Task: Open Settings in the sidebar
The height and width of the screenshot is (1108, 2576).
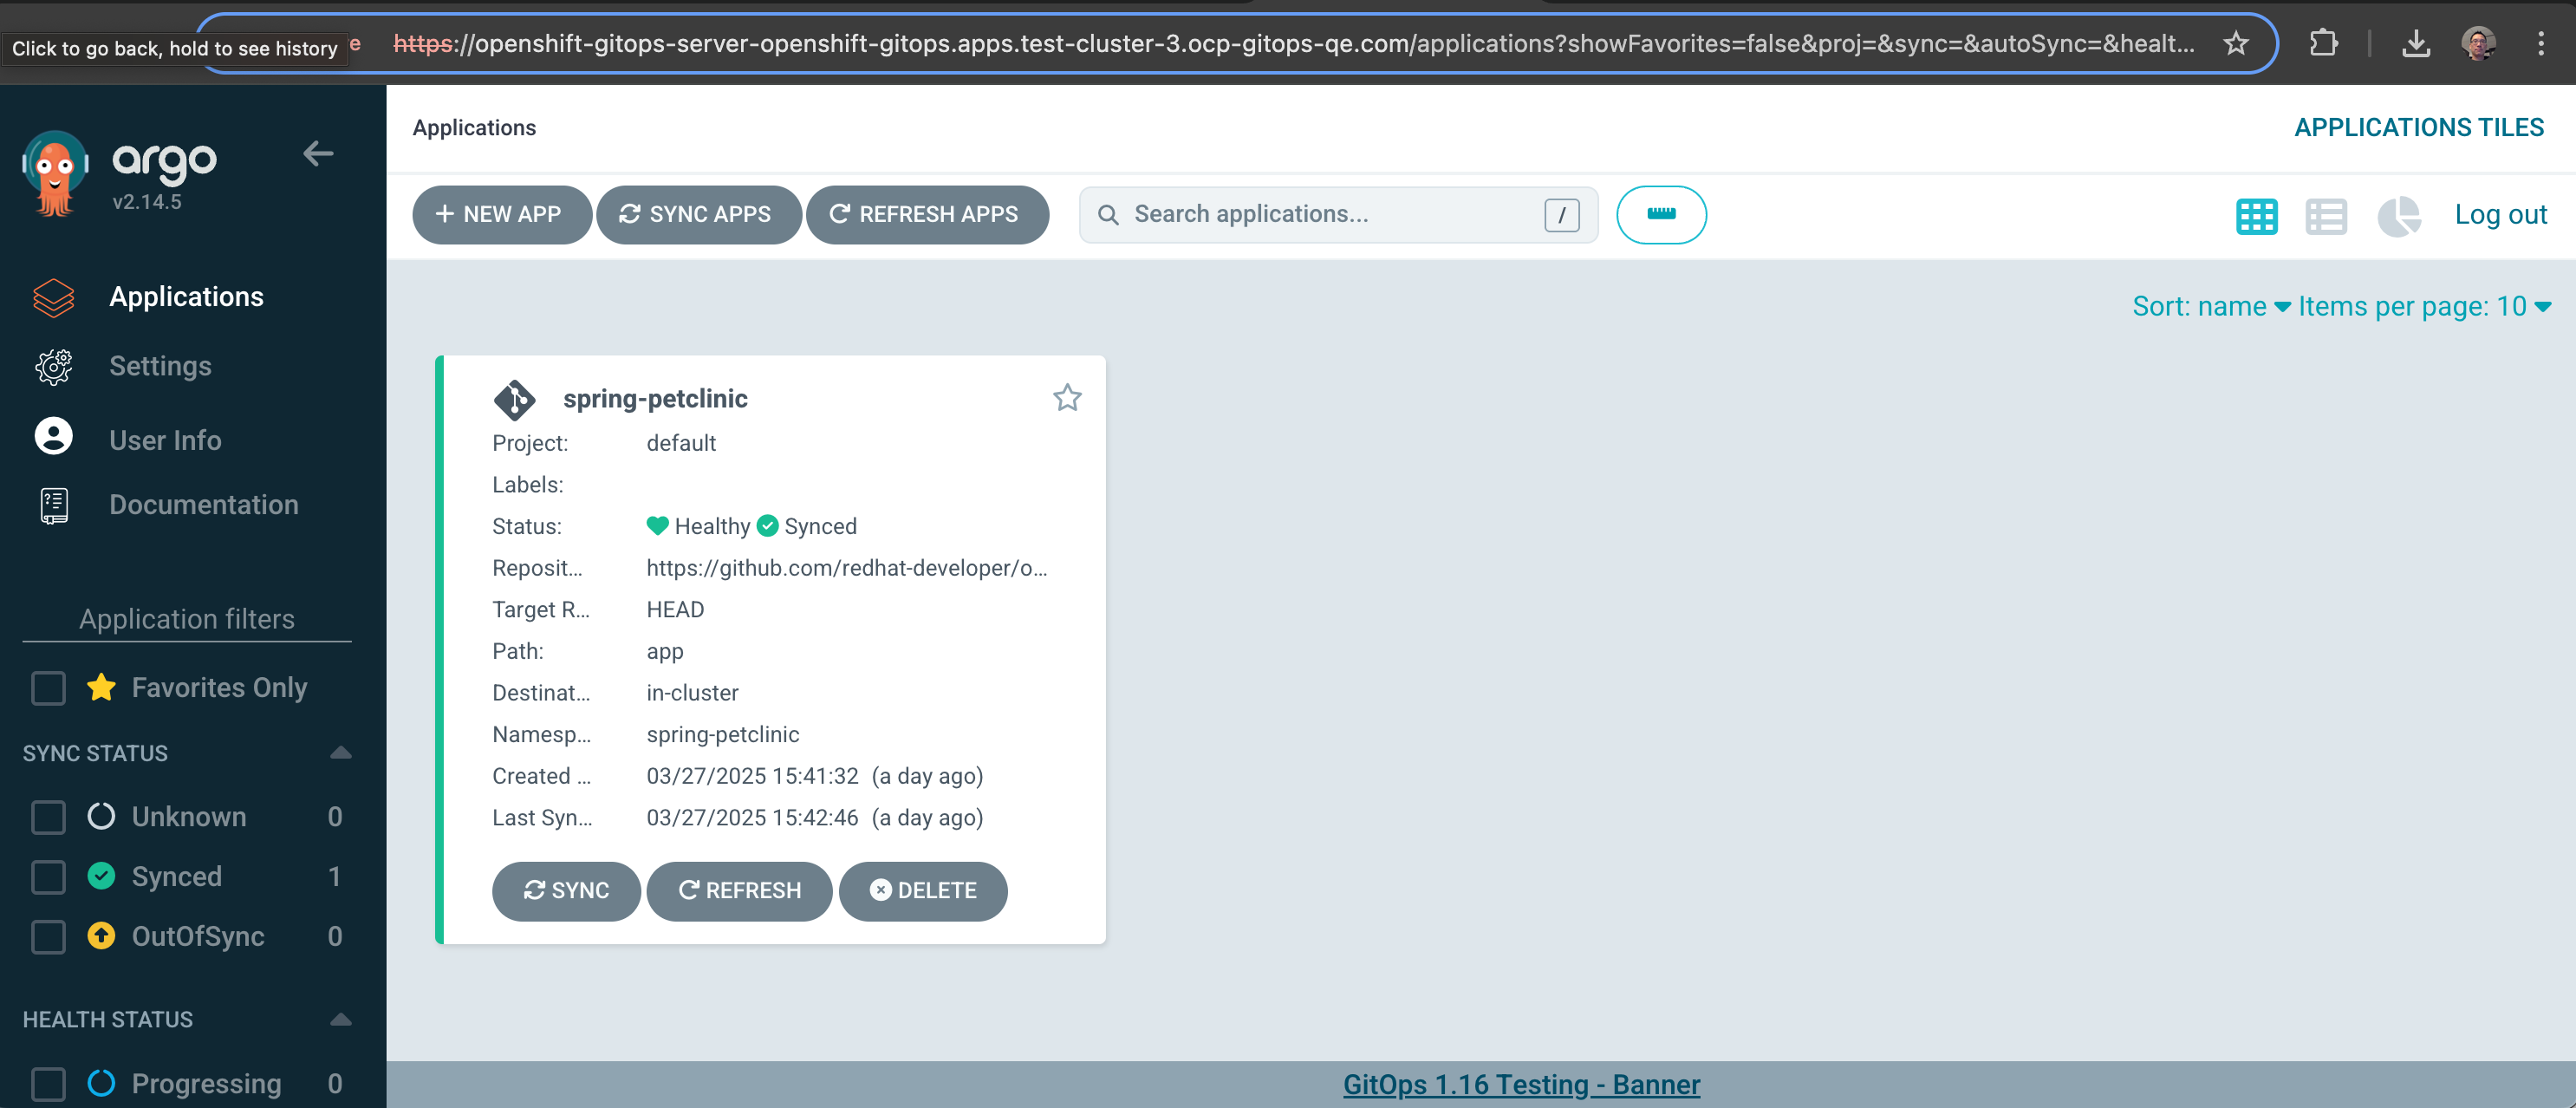Action: (160, 366)
